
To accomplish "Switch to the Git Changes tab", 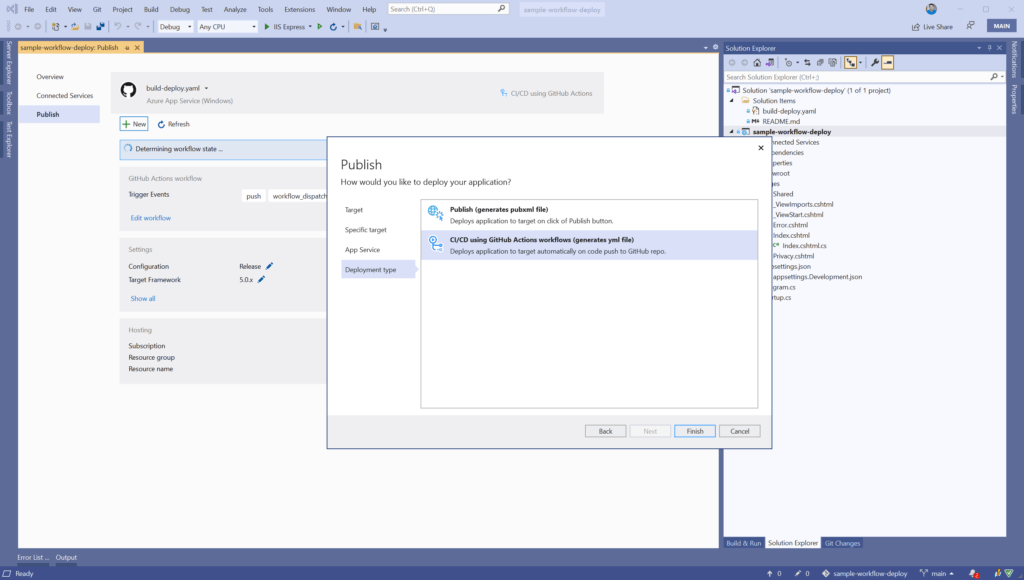I will pos(841,543).
